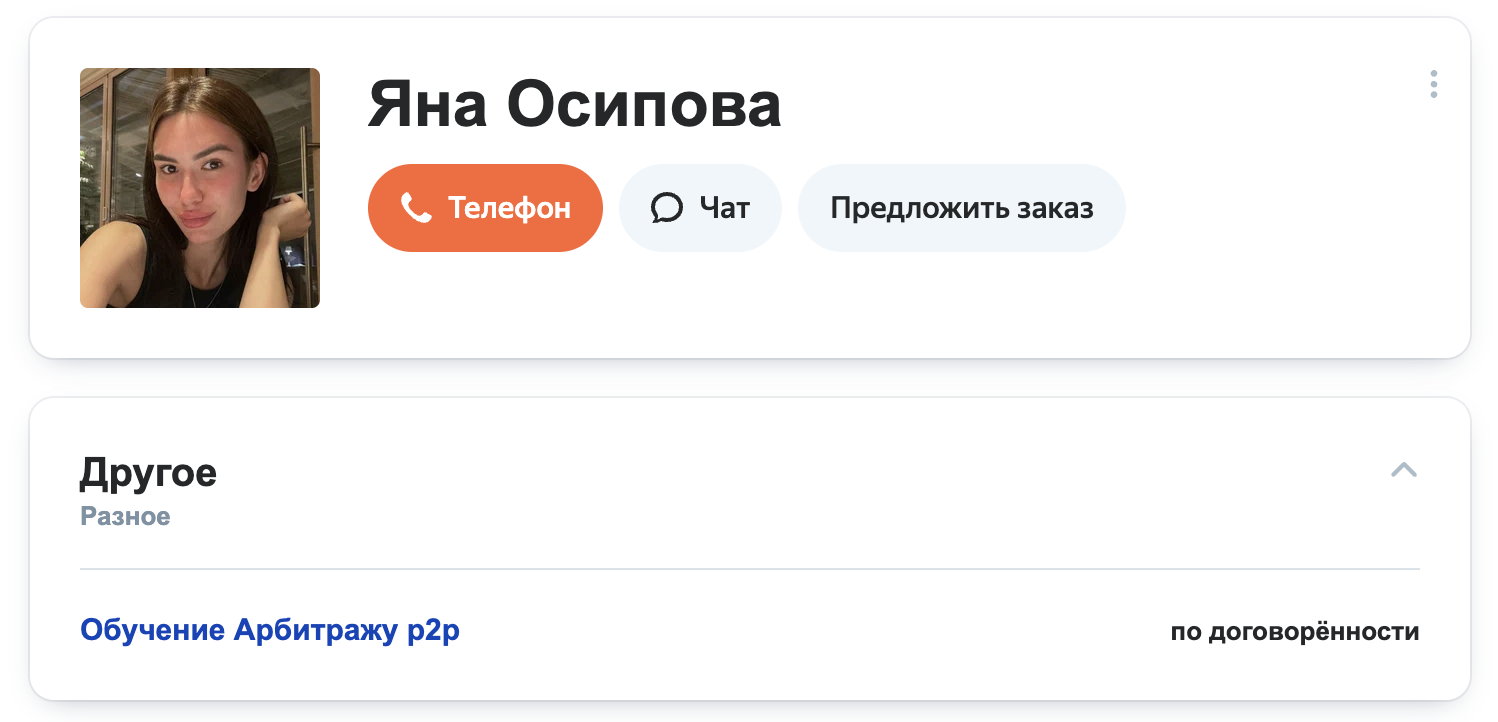Click the divider line under Разное

pos(750,569)
